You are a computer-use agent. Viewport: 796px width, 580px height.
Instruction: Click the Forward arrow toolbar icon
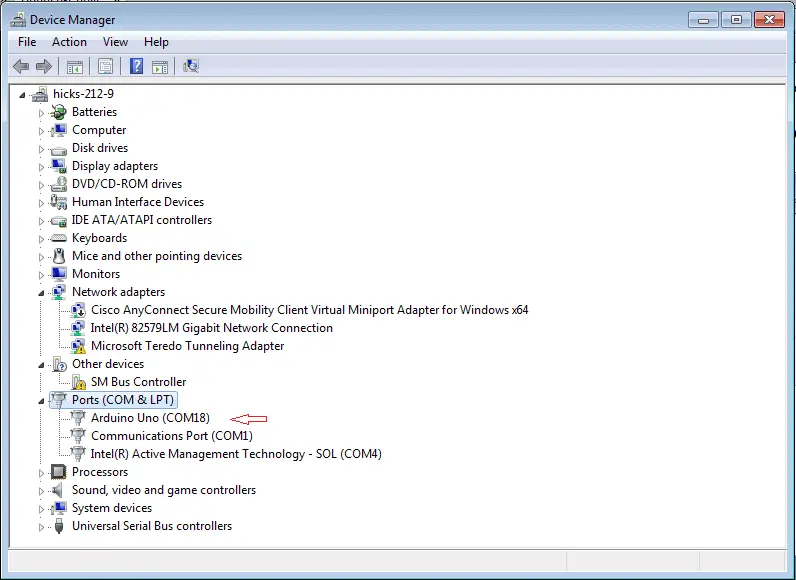coord(44,66)
